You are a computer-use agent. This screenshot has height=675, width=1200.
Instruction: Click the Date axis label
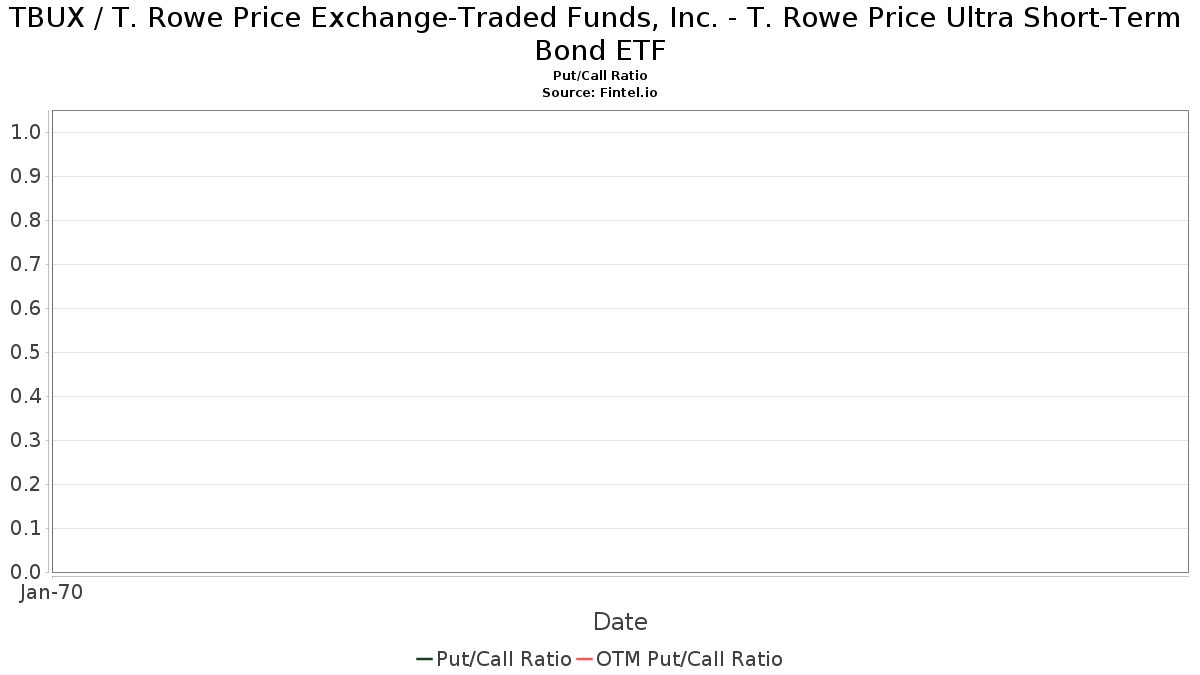pyautogui.click(x=620, y=621)
